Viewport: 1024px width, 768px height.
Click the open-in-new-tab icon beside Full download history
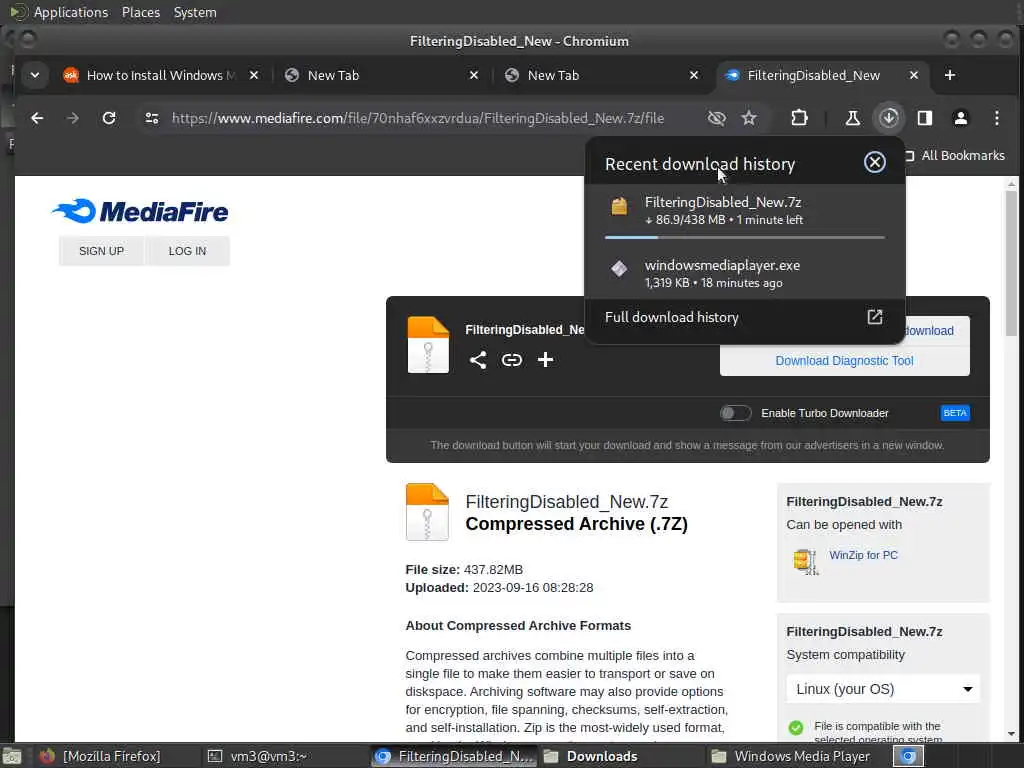(x=874, y=317)
